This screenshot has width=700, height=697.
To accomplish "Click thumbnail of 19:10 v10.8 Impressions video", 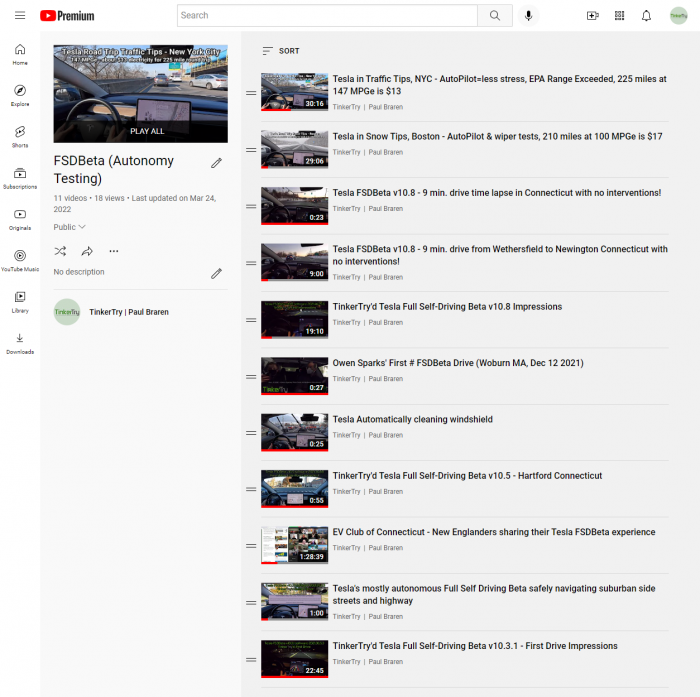I will click(x=295, y=320).
